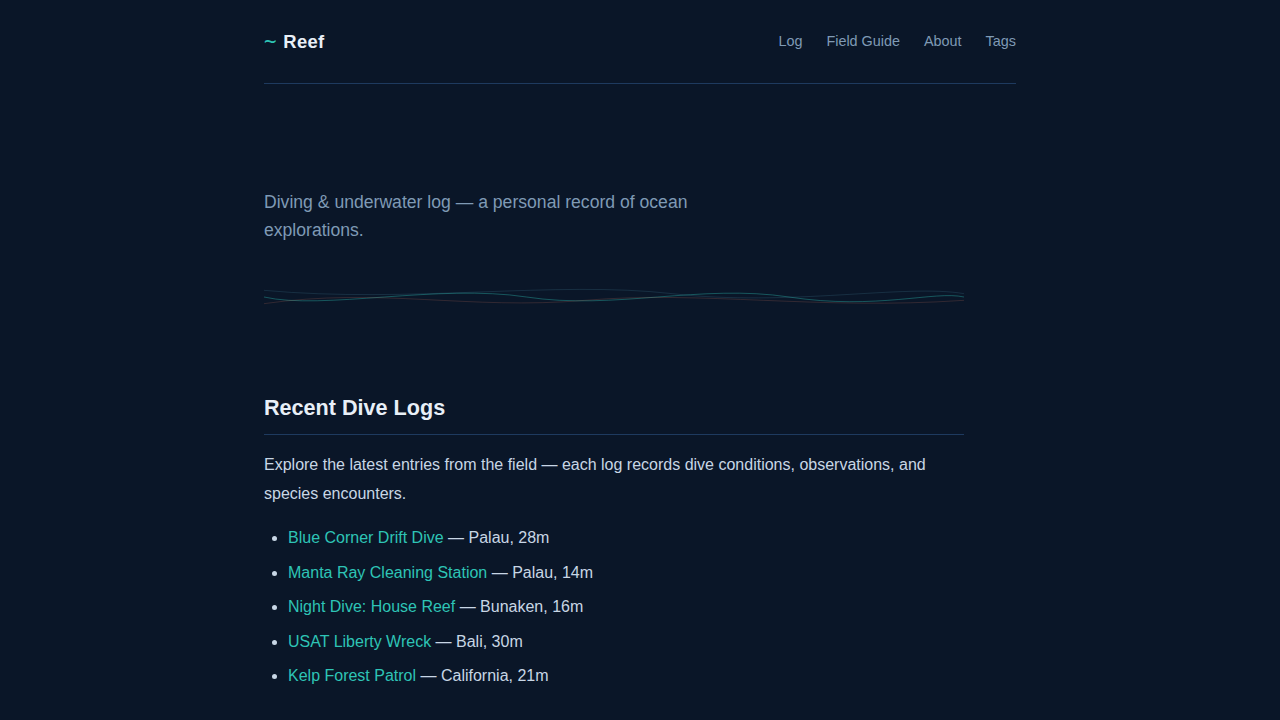Open the Blue Corner Drift Dive log
1280x720 pixels.
[365, 538]
